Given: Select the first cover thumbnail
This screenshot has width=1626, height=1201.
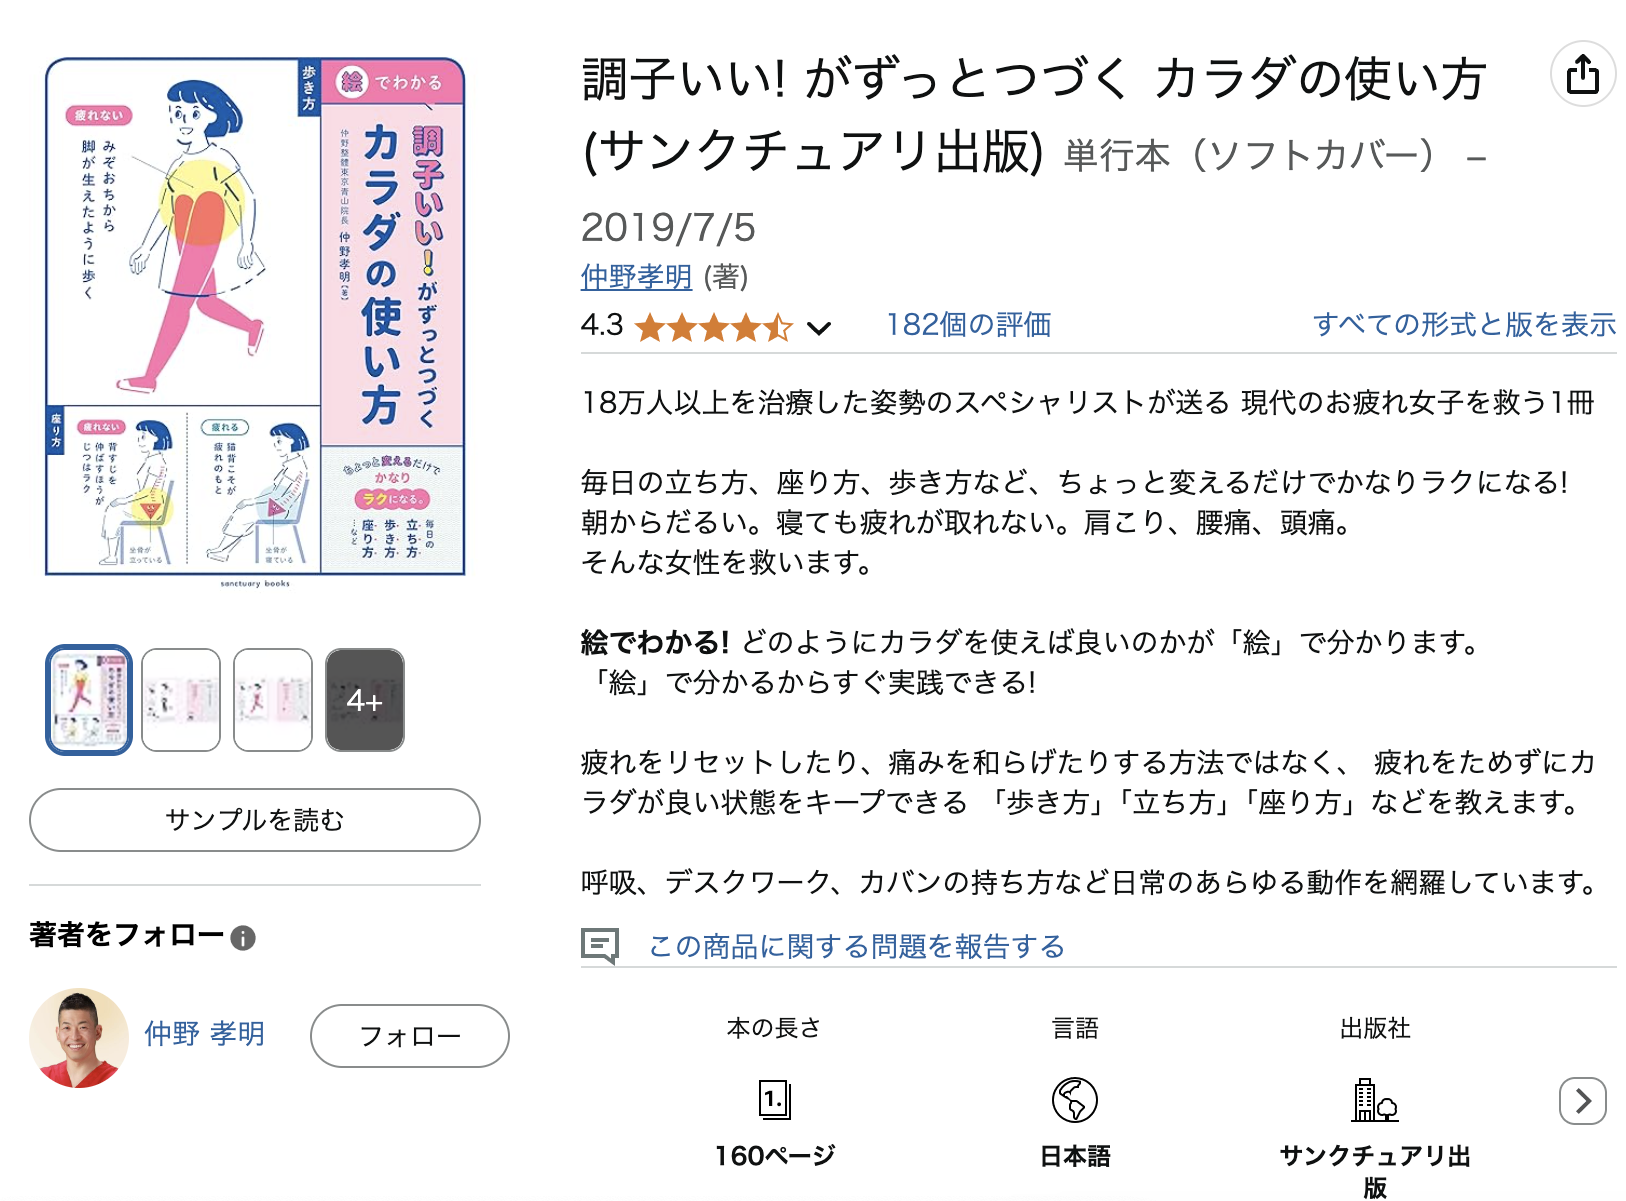Looking at the screenshot, I should [x=89, y=700].
